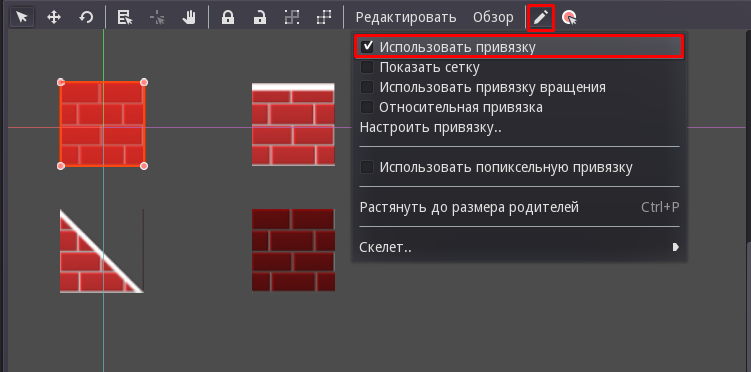Lock the selected object with closed padlock
Image resolution: width=751 pixels, height=372 pixels.
click(x=228, y=18)
